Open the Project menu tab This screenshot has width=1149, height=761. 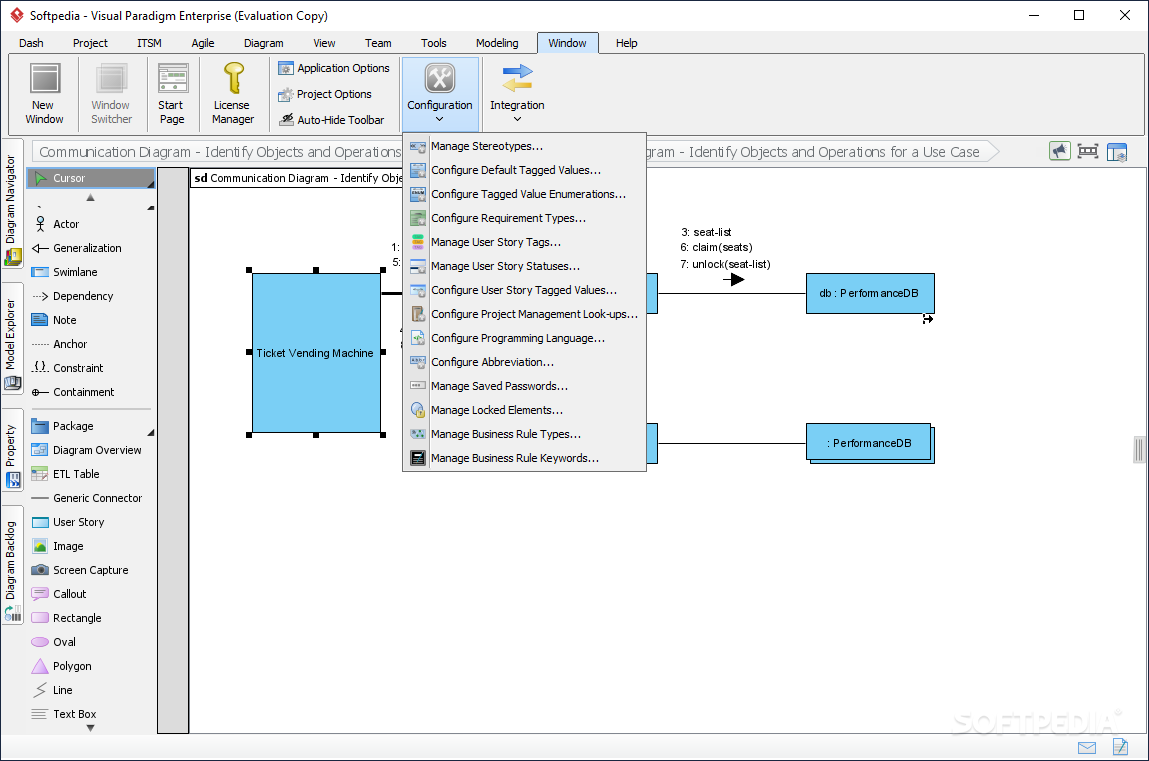coord(90,43)
